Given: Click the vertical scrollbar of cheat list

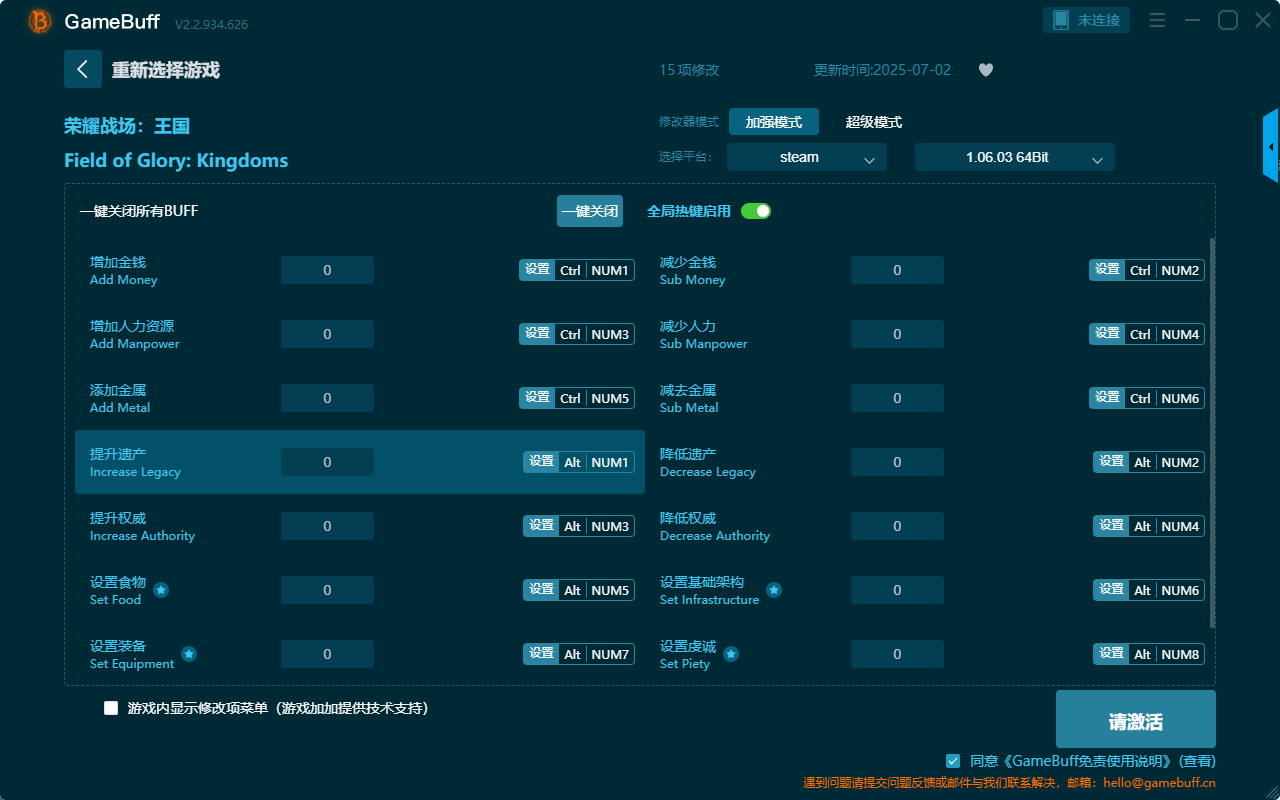Looking at the screenshot, I should (1213, 430).
